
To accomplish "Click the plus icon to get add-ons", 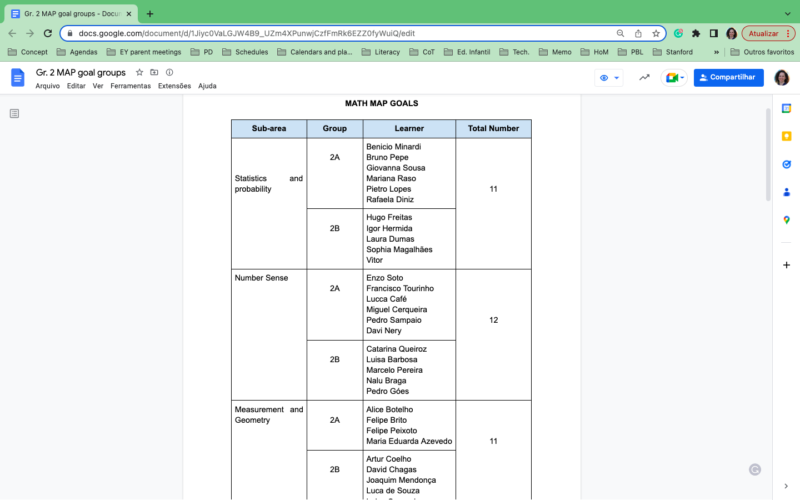I will pos(786,265).
